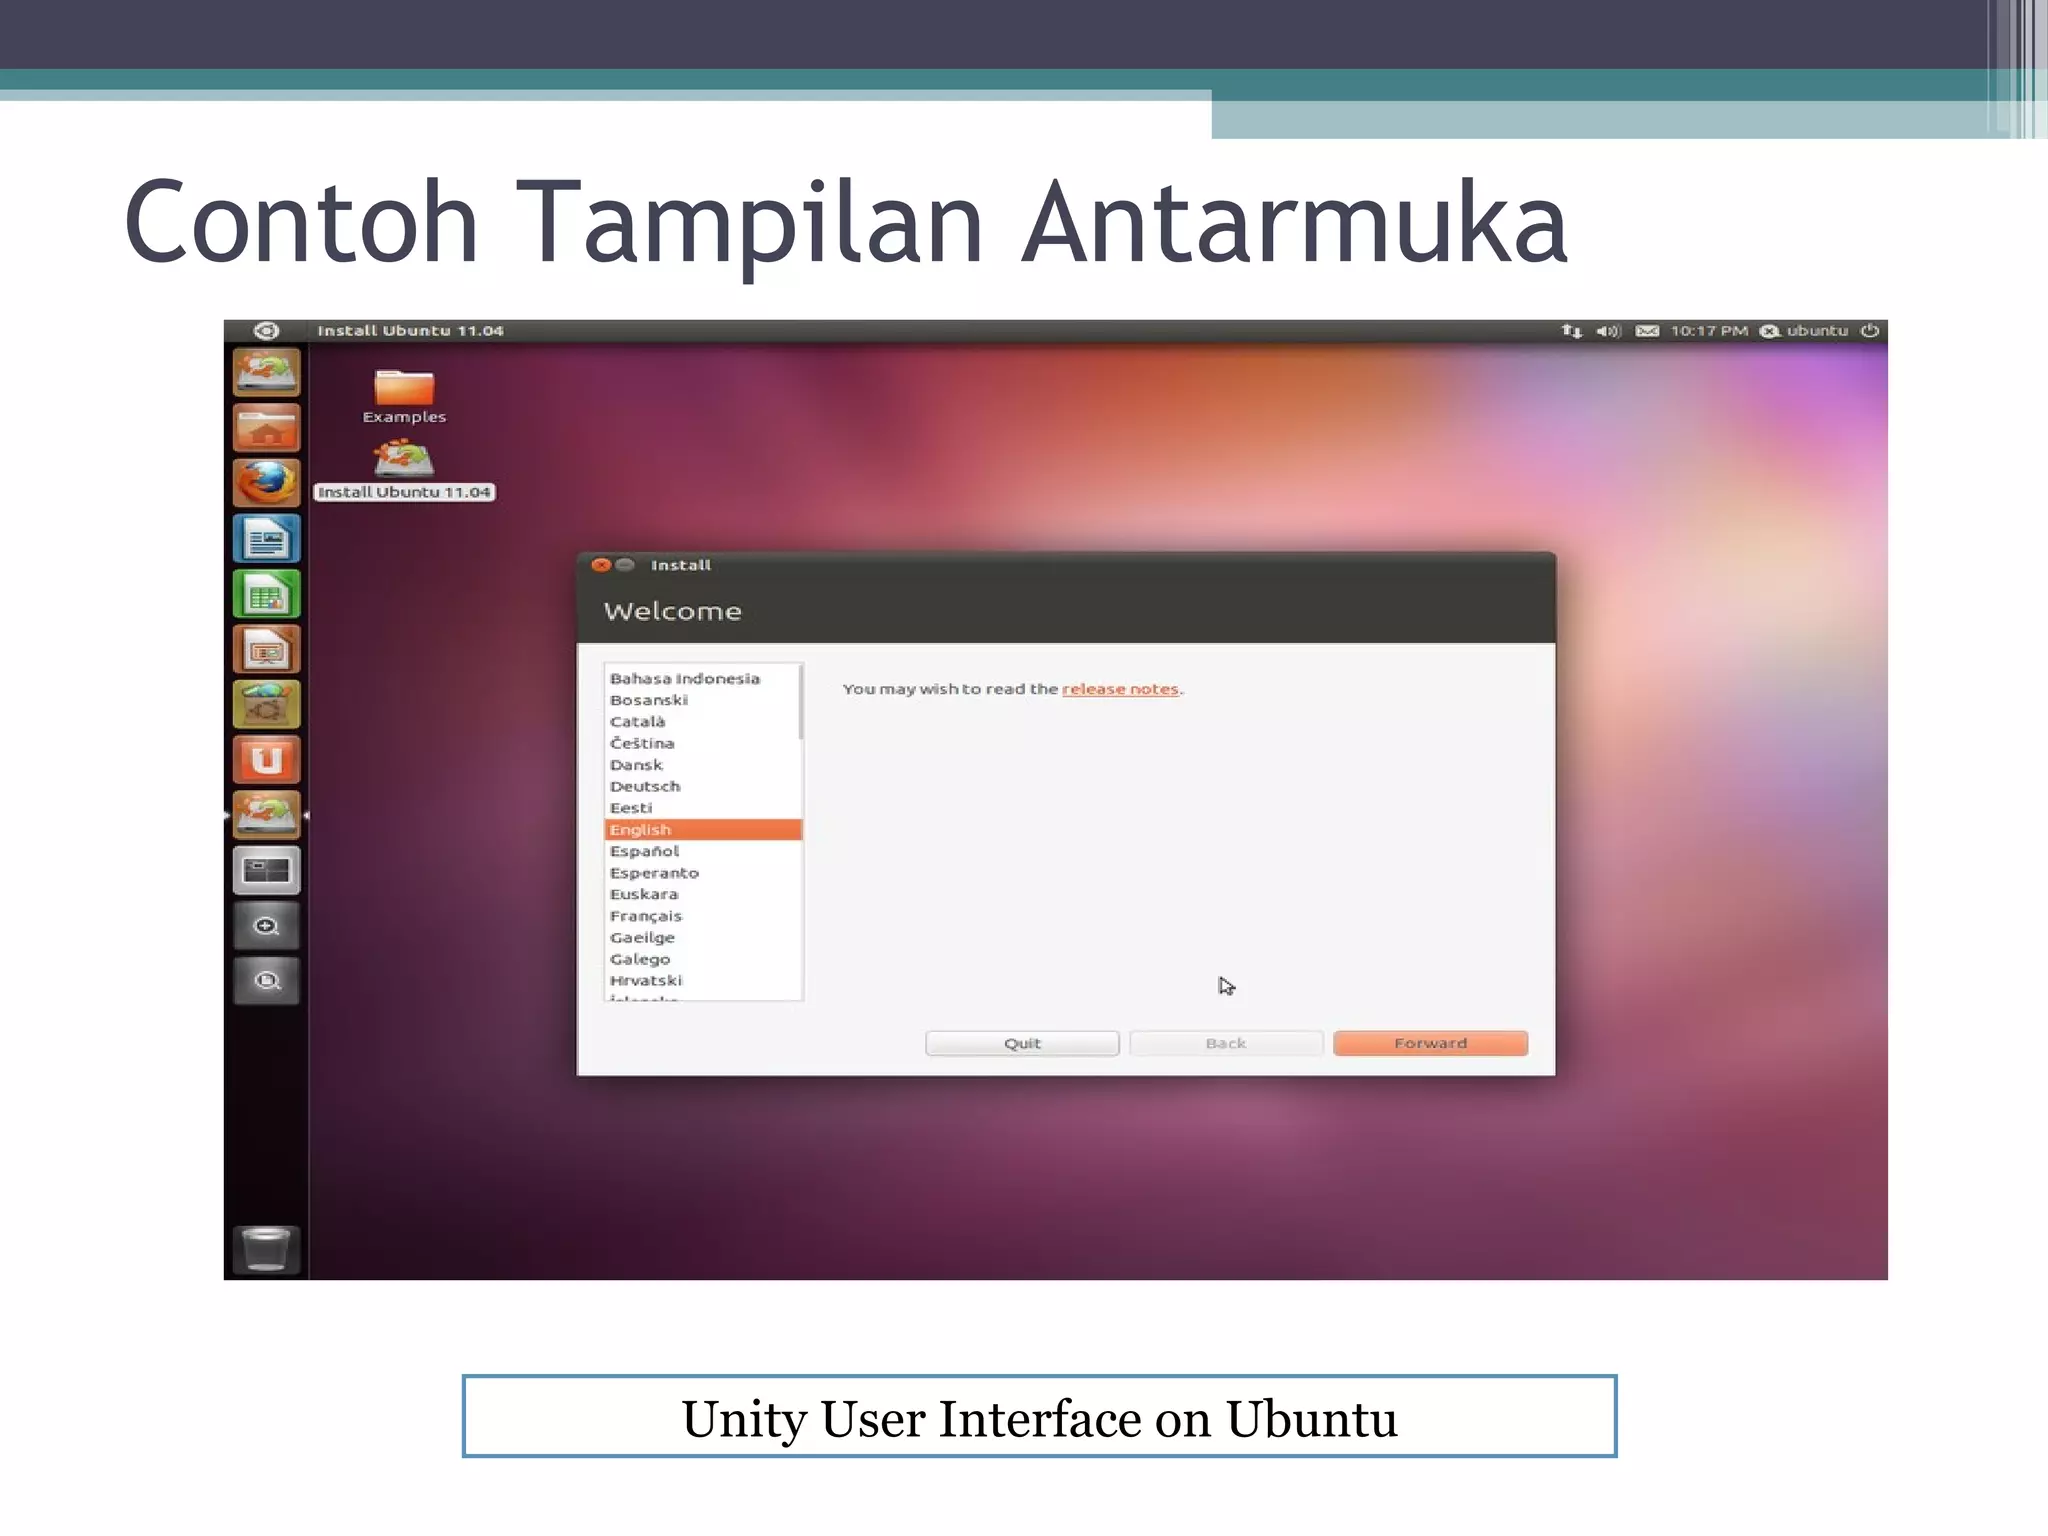
Task: Open the messaging envelope indicator
Action: [1647, 331]
